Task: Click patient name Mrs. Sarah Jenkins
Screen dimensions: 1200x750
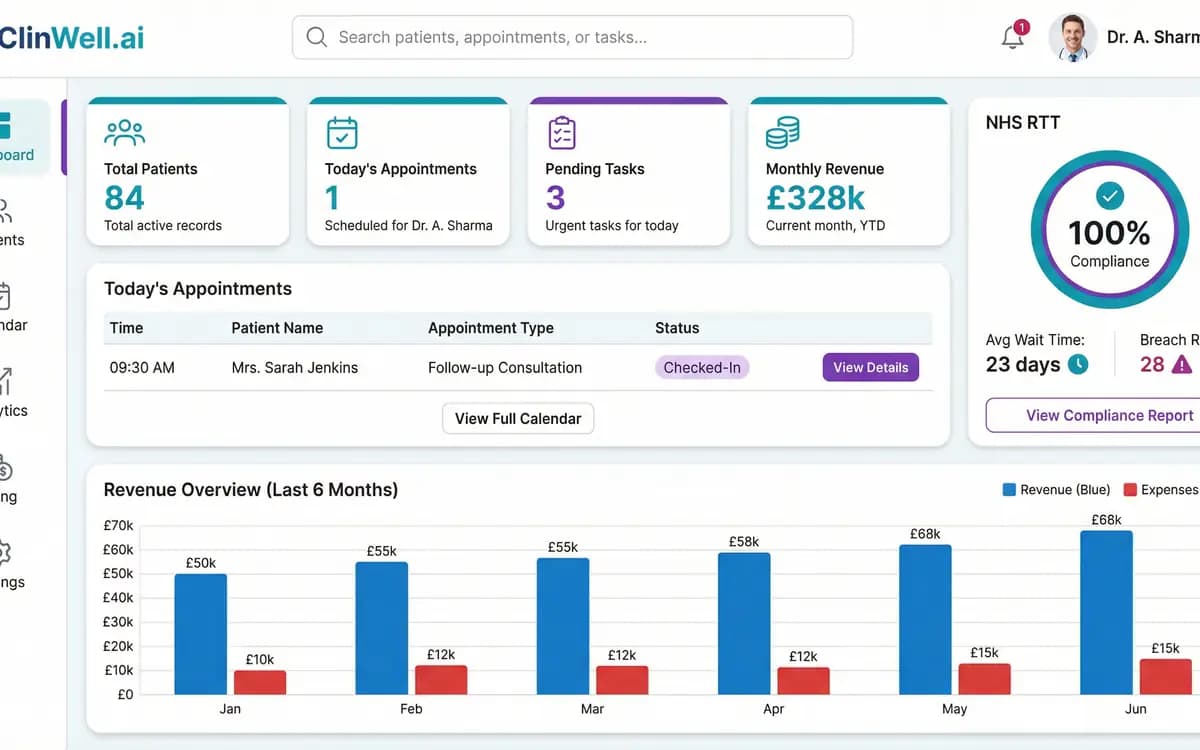Action: click(294, 367)
